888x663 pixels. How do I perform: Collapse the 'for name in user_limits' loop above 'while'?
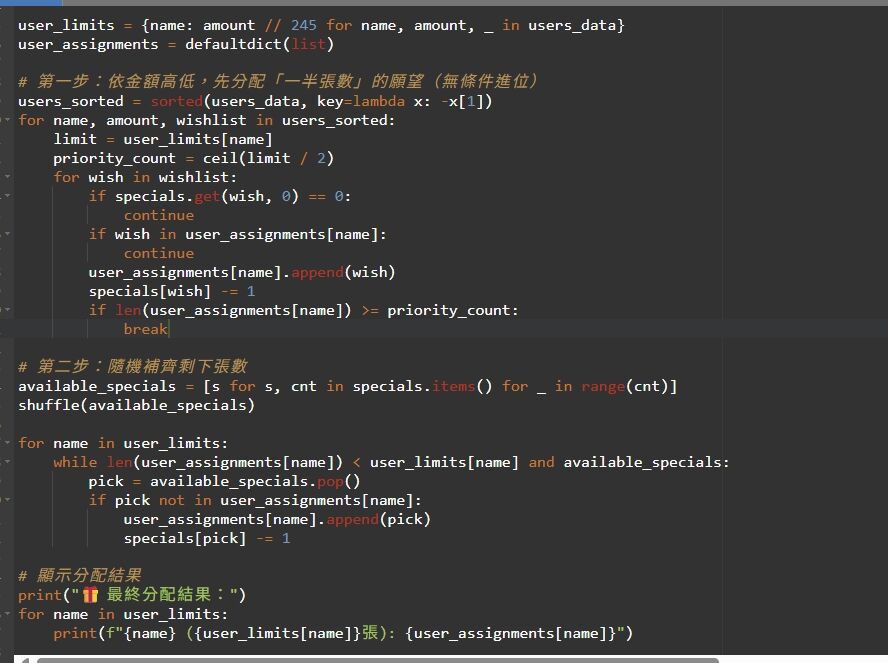click(x=7, y=443)
